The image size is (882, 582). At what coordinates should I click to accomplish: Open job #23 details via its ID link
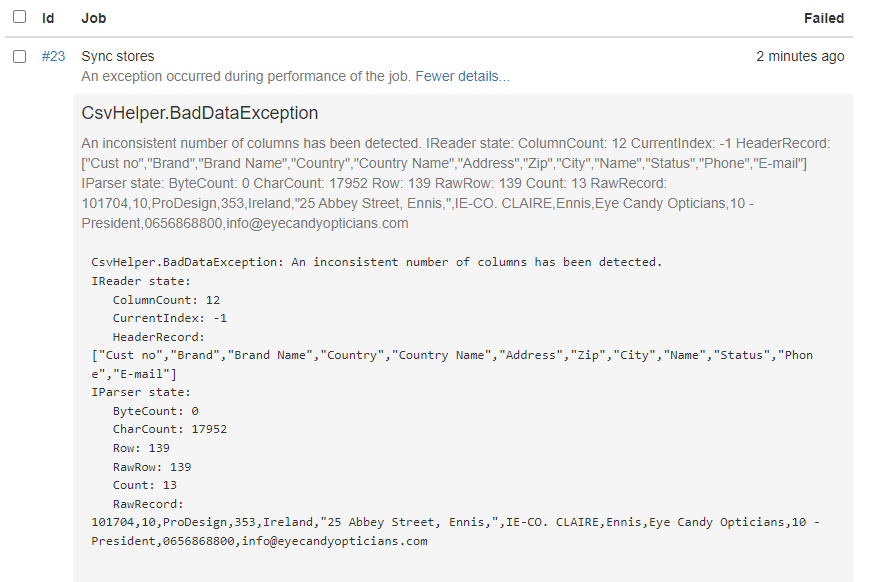click(53, 56)
